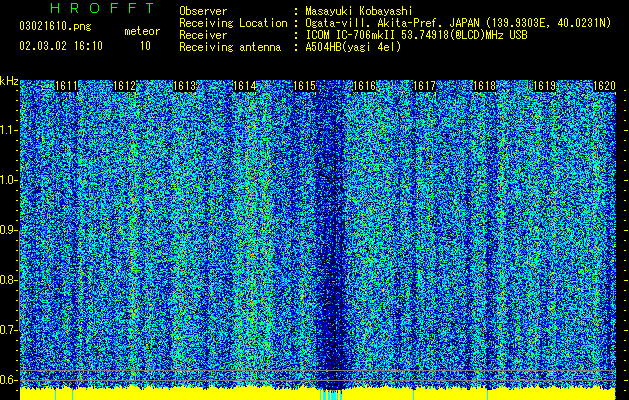Viewport: 629px width, 400px height.
Task: Select the file name 03021610.png
Action: [55, 27]
